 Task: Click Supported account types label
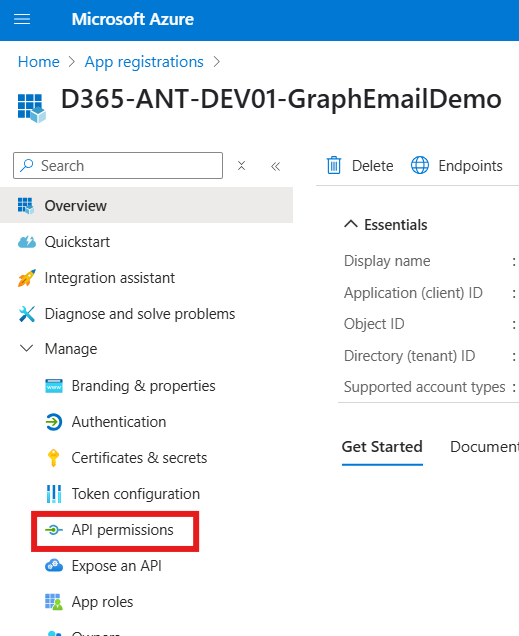tap(425, 387)
